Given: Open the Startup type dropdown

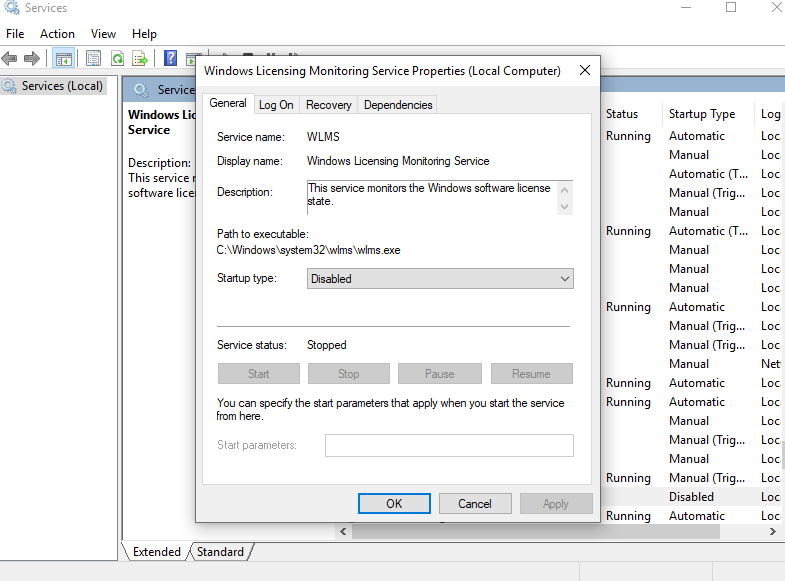Looking at the screenshot, I should point(440,279).
